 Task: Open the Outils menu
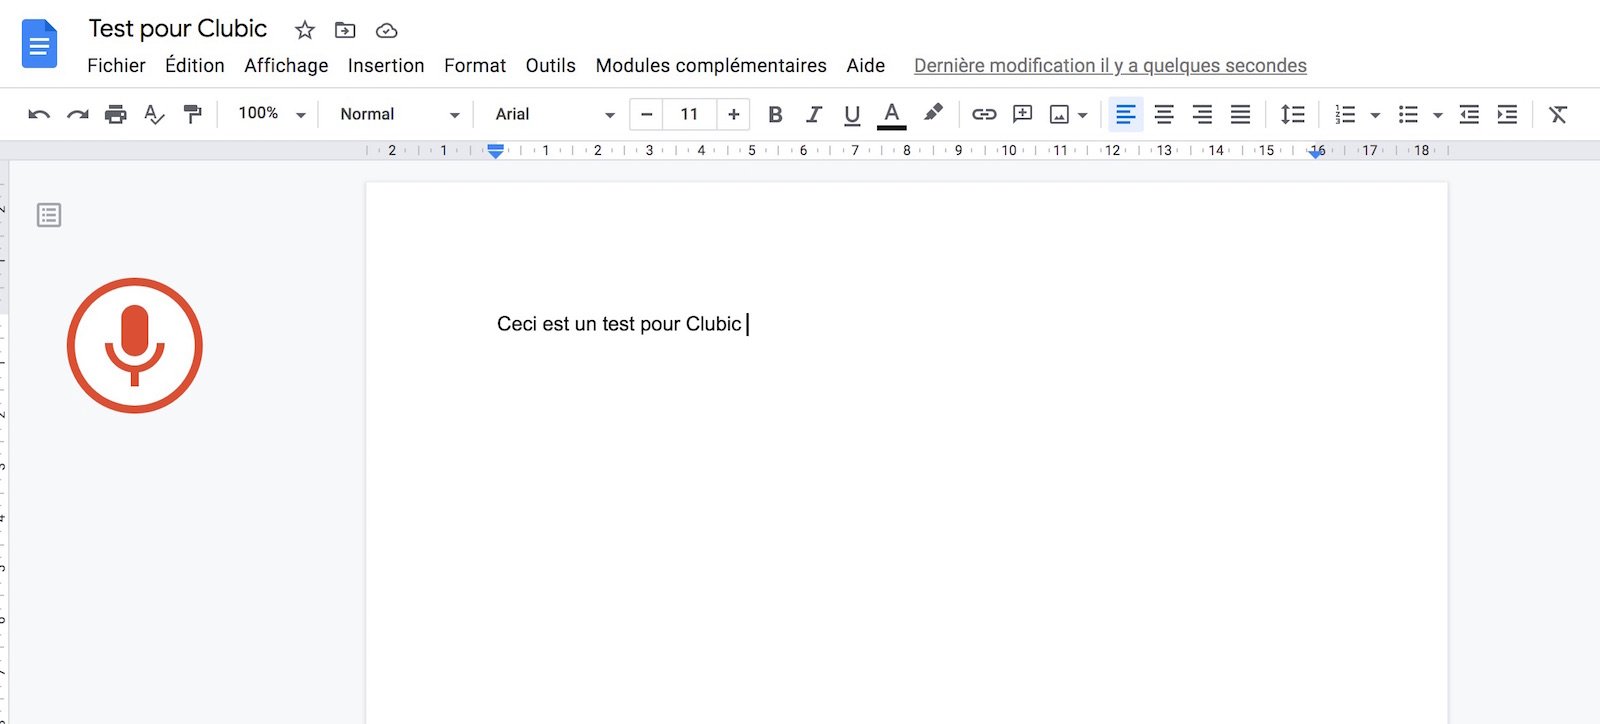point(551,65)
